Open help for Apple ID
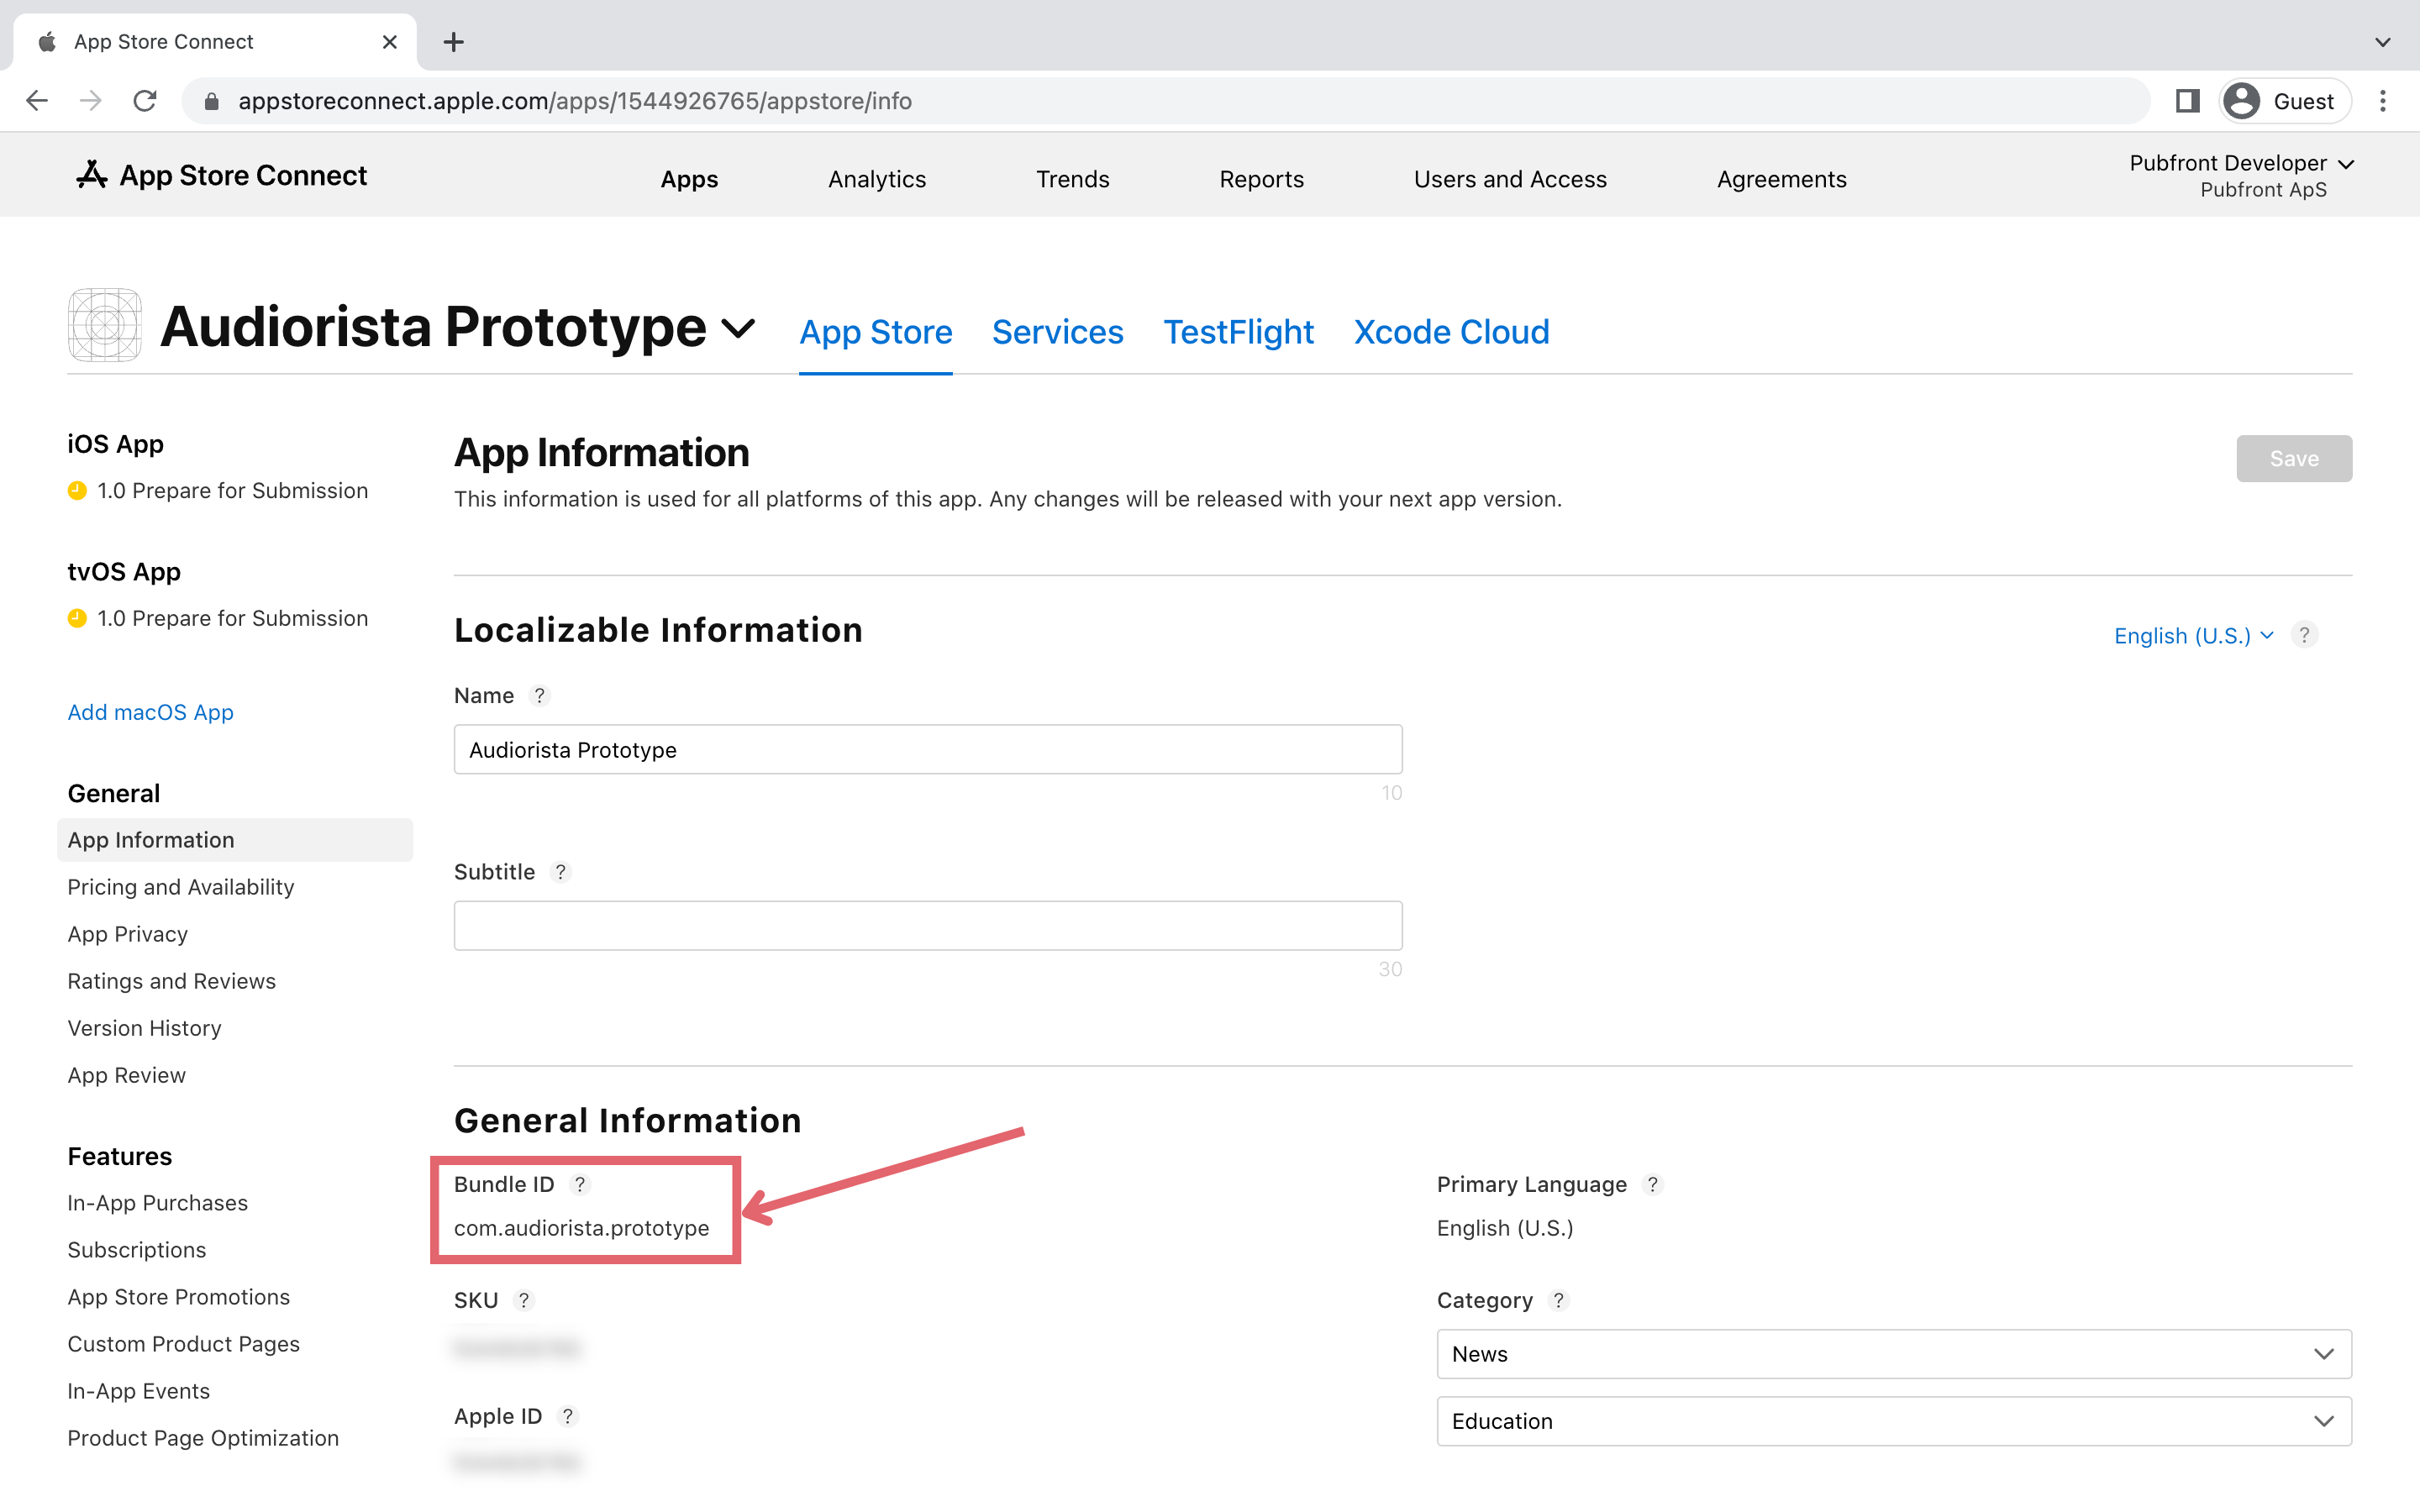 pos(568,1416)
